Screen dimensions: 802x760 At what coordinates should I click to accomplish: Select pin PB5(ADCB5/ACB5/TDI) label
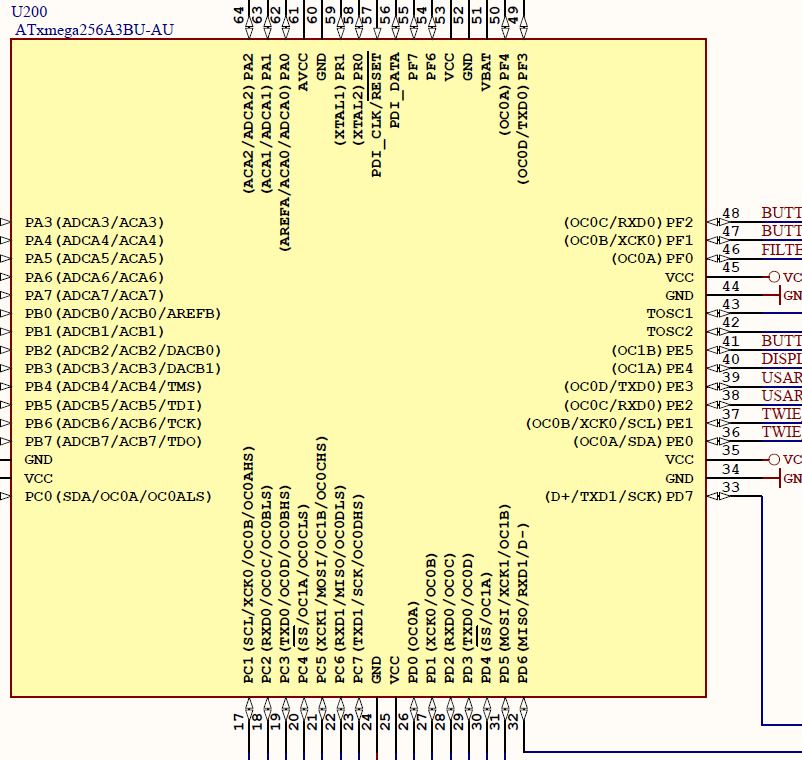point(114,405)
